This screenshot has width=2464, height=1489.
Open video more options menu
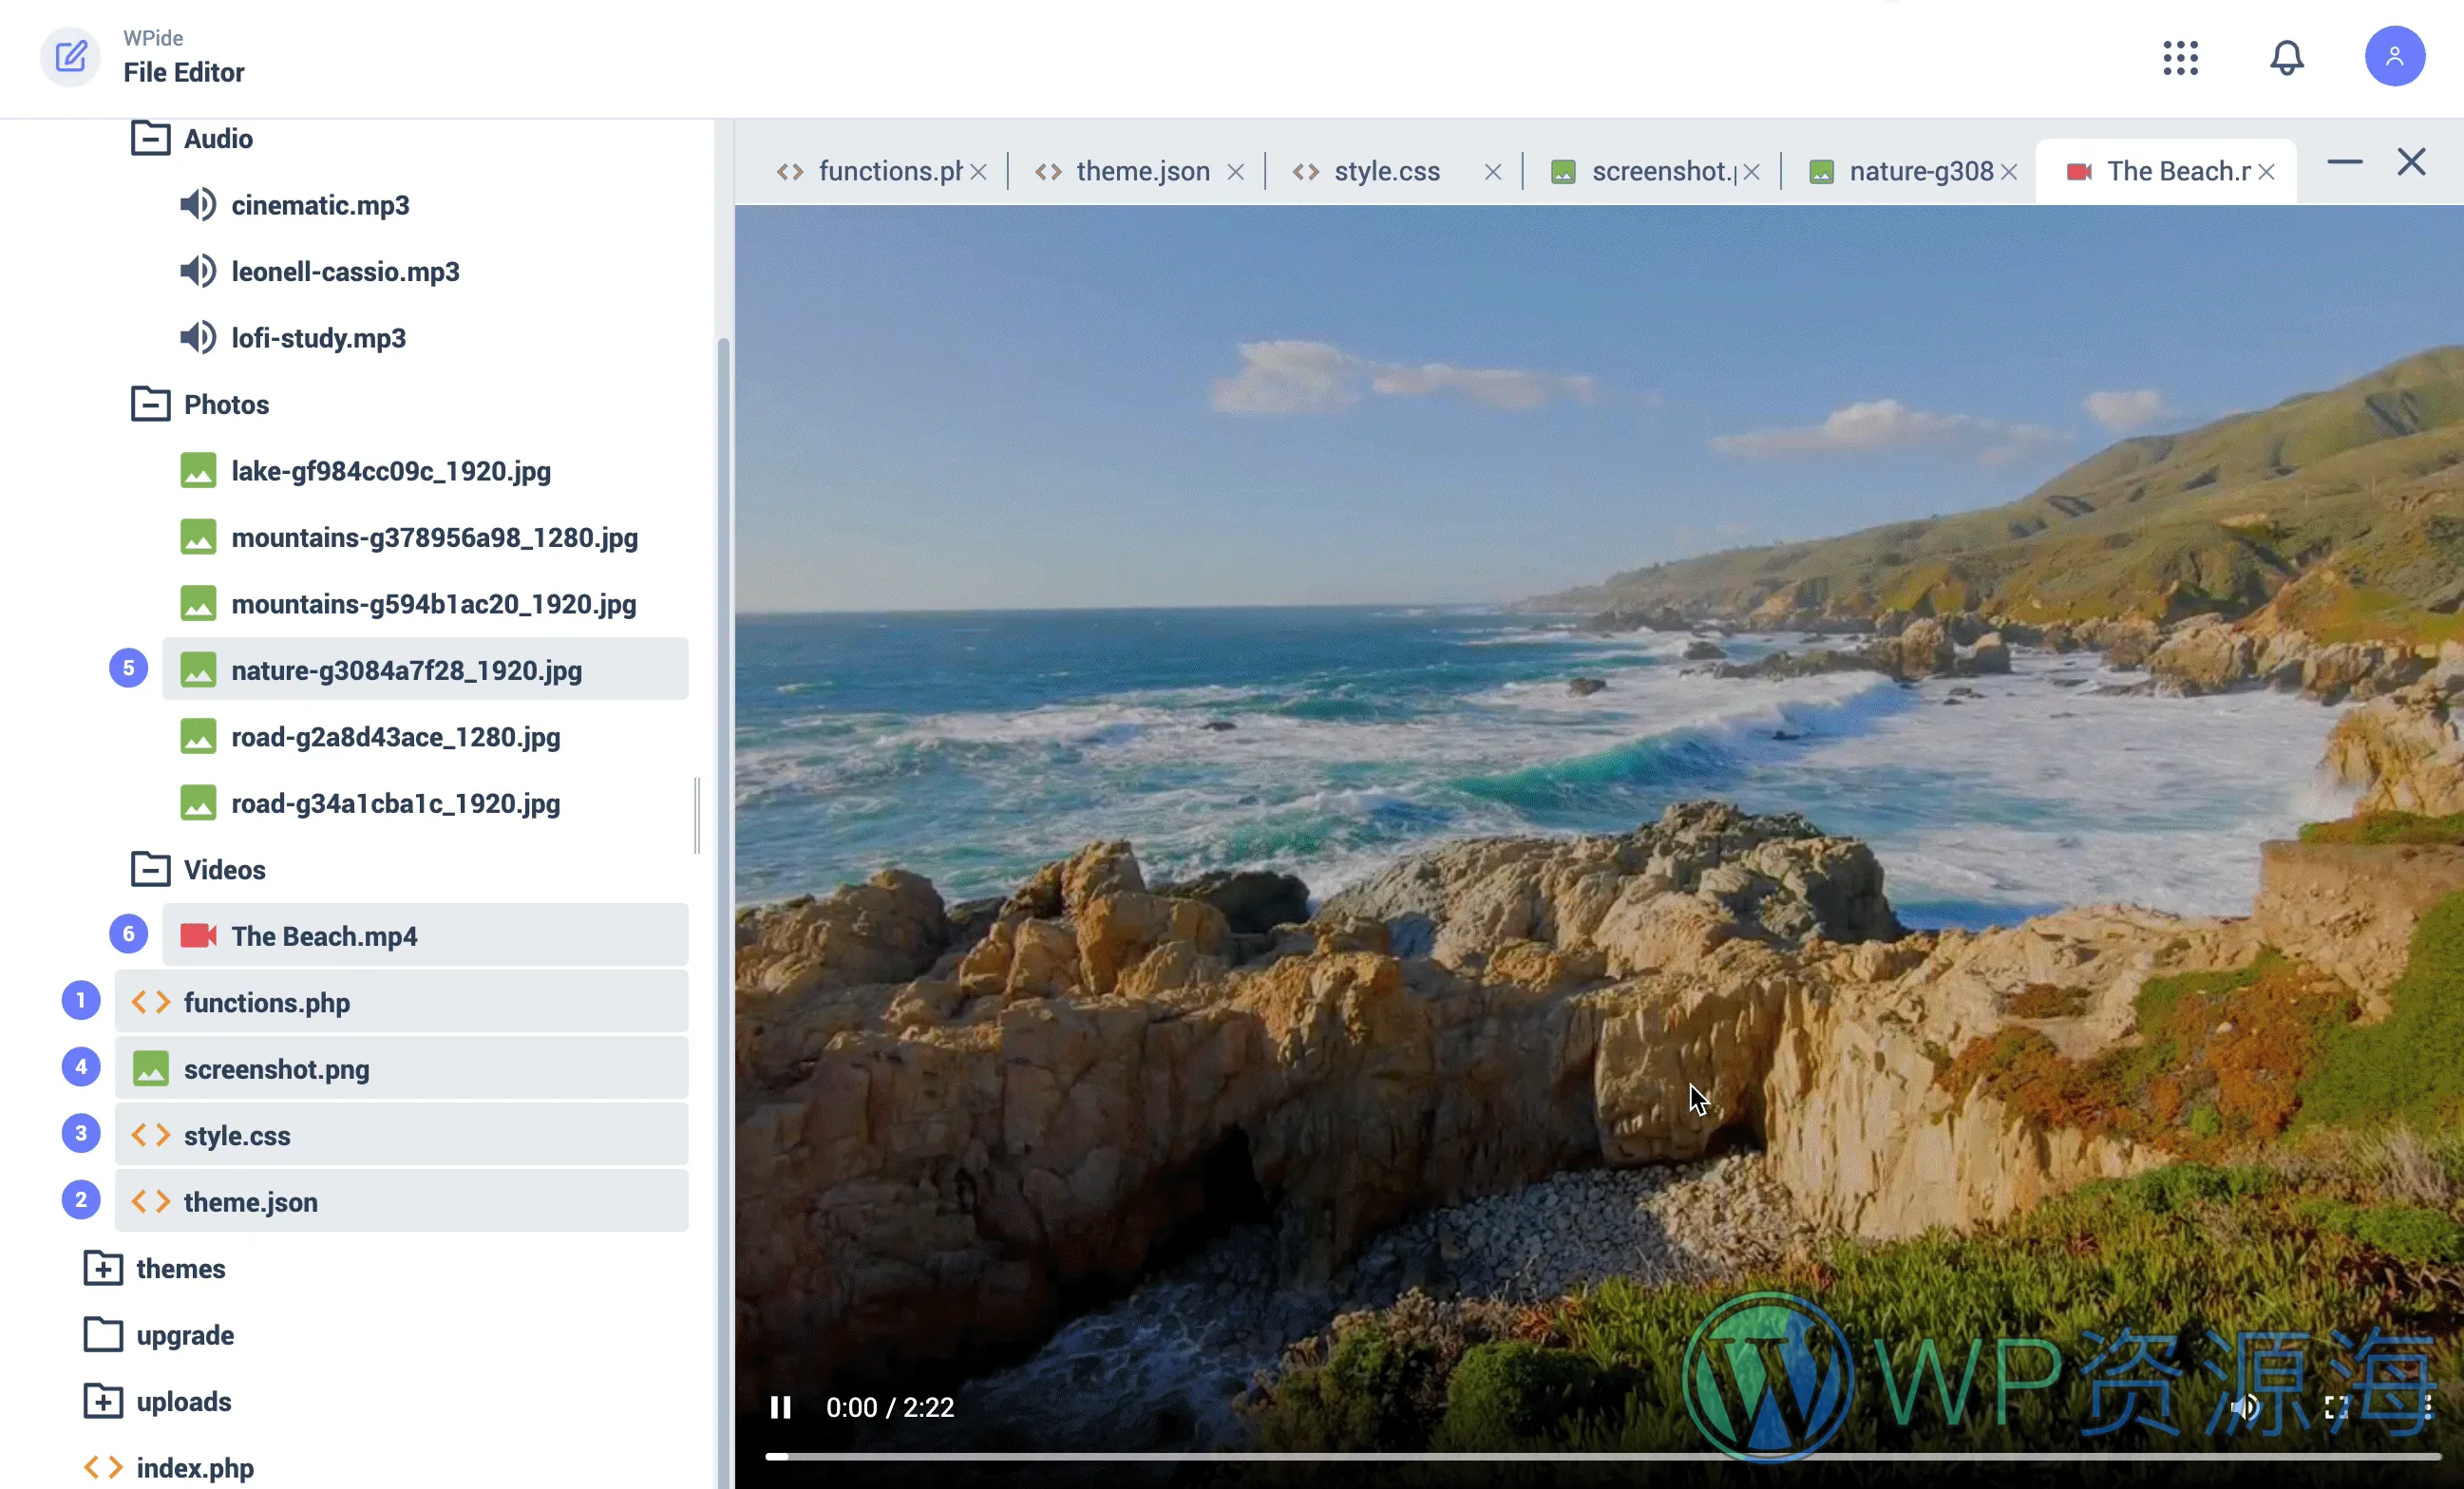2428,1407
